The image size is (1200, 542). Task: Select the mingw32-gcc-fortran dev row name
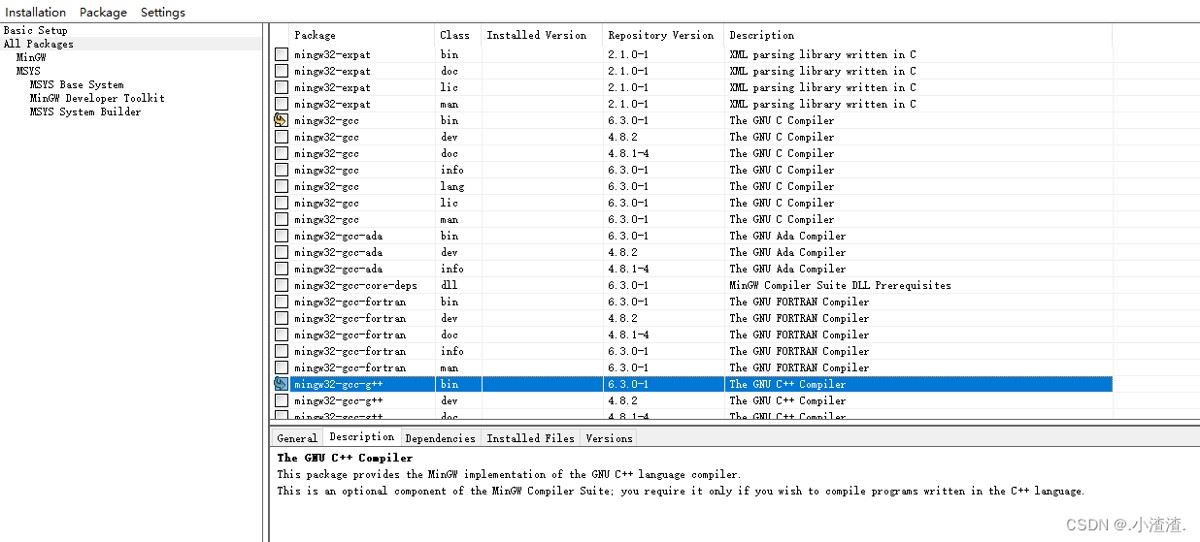tap(350, 318)
